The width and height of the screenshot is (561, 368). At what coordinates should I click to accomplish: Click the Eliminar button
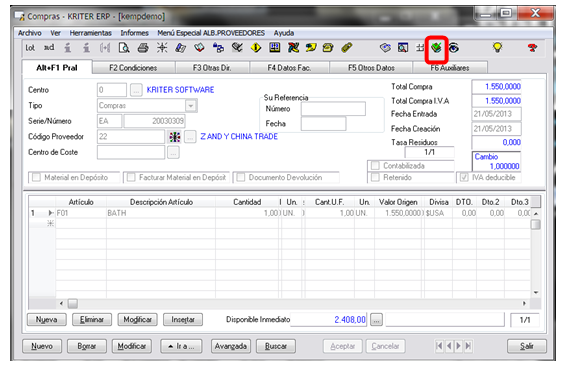(x=92, y=319)
